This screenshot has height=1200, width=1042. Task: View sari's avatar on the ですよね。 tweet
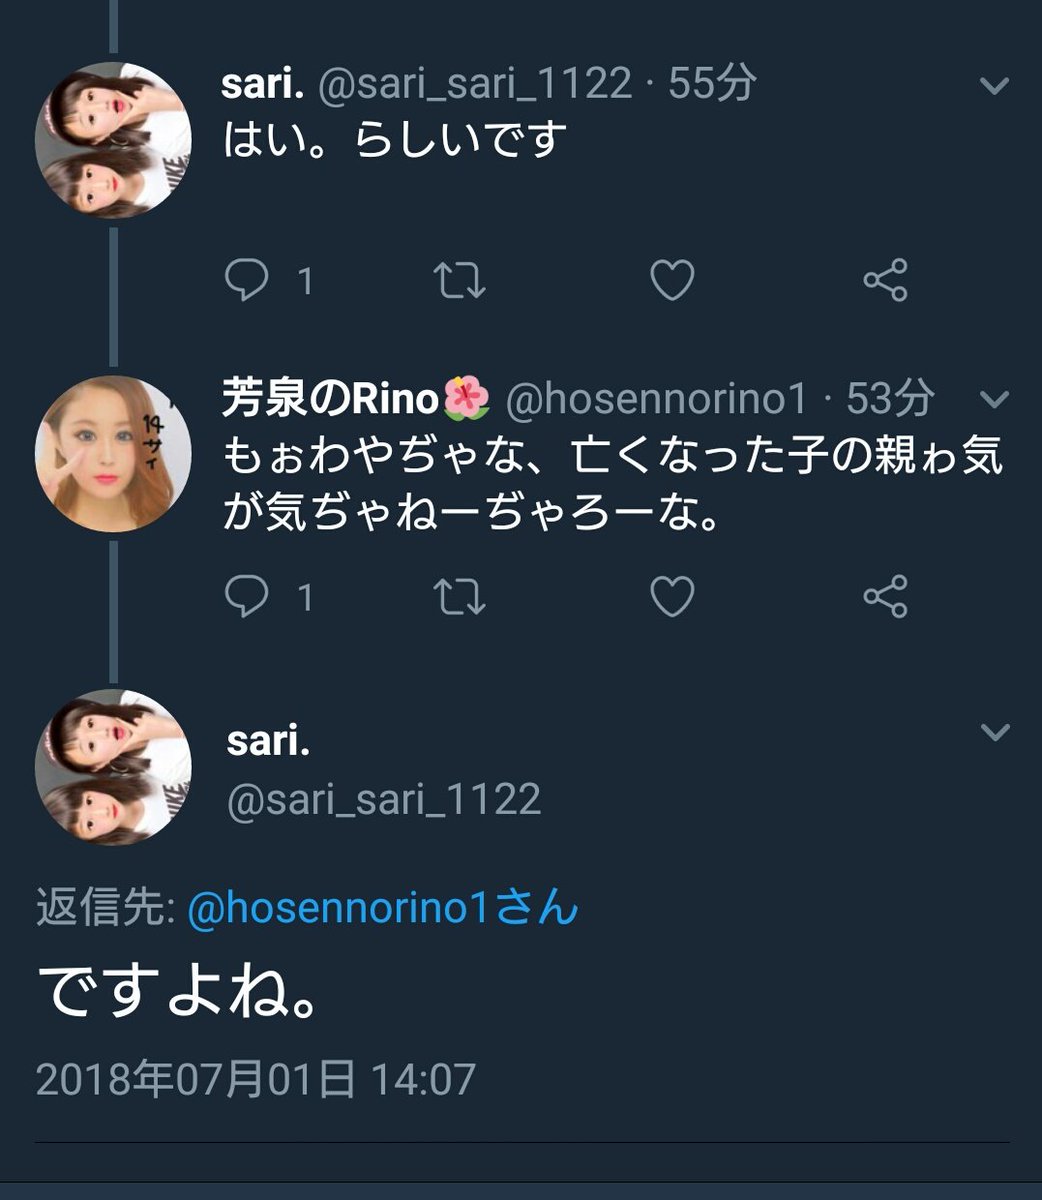click(113, 767)
